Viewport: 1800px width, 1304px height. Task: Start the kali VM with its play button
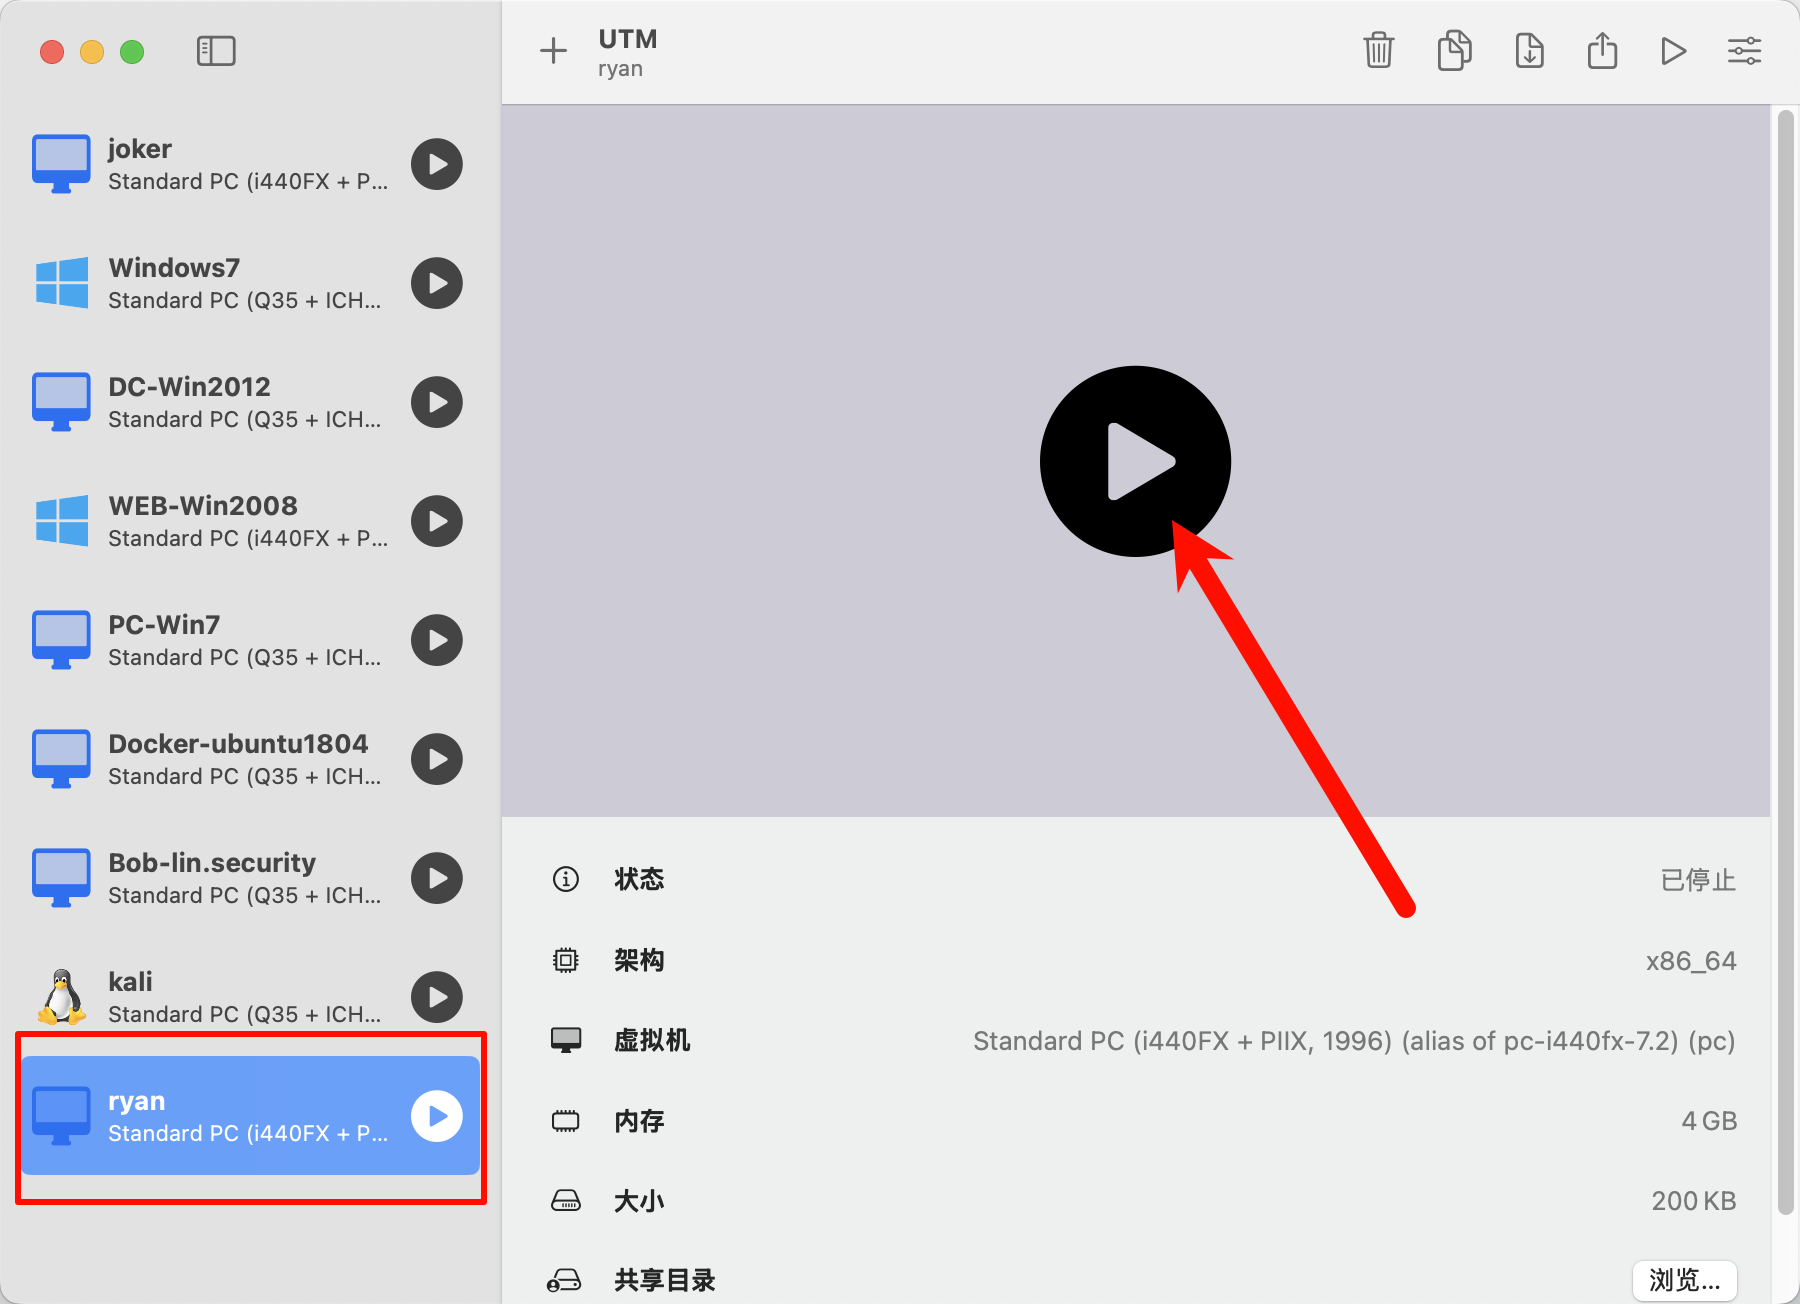point(437,997)
